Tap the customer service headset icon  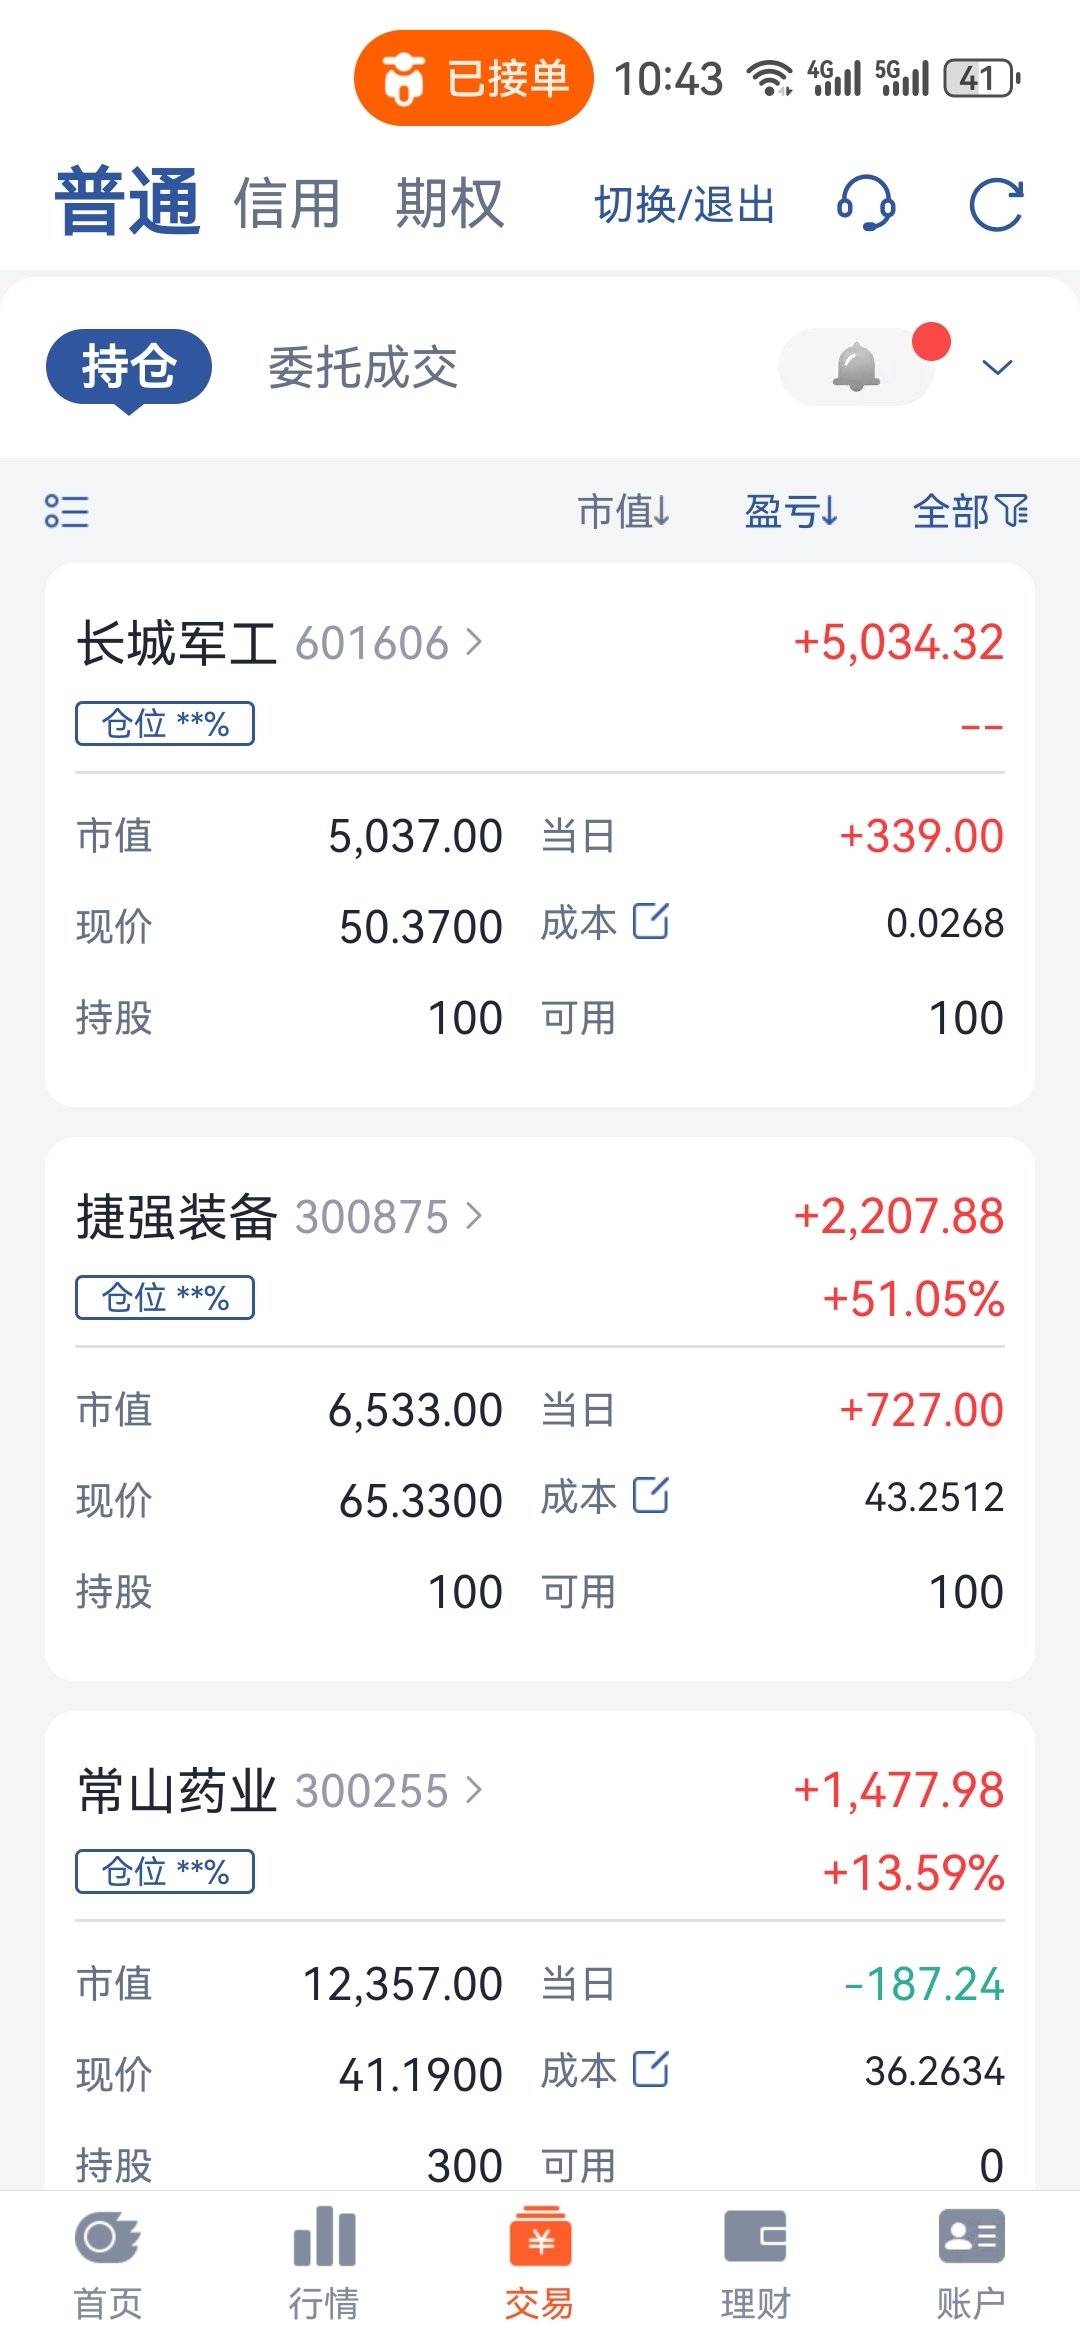[x=866, y=204]
